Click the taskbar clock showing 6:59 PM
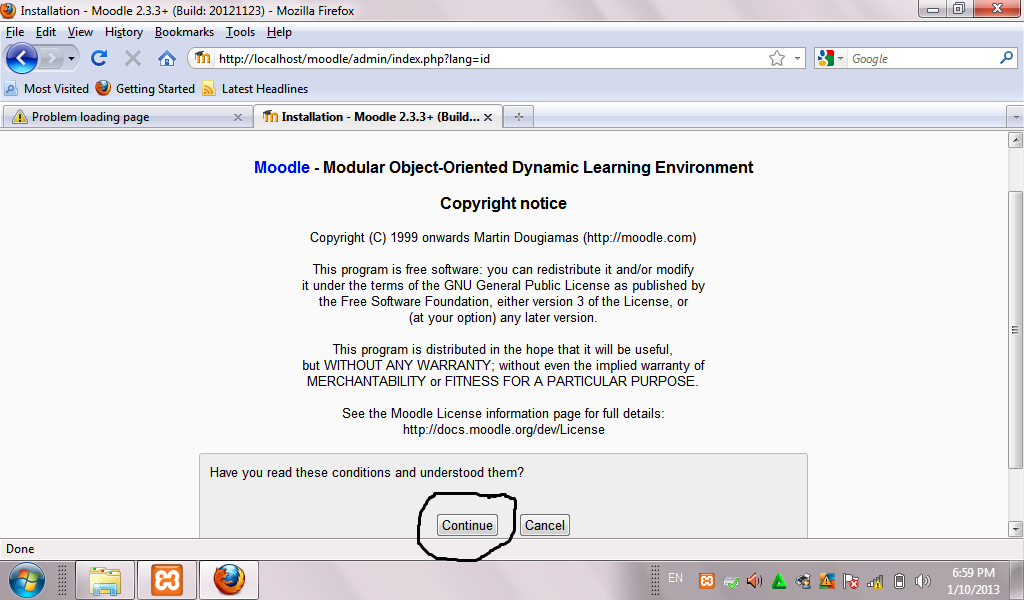This screenshot has height=600, width=1024. [x=973, y=580]
